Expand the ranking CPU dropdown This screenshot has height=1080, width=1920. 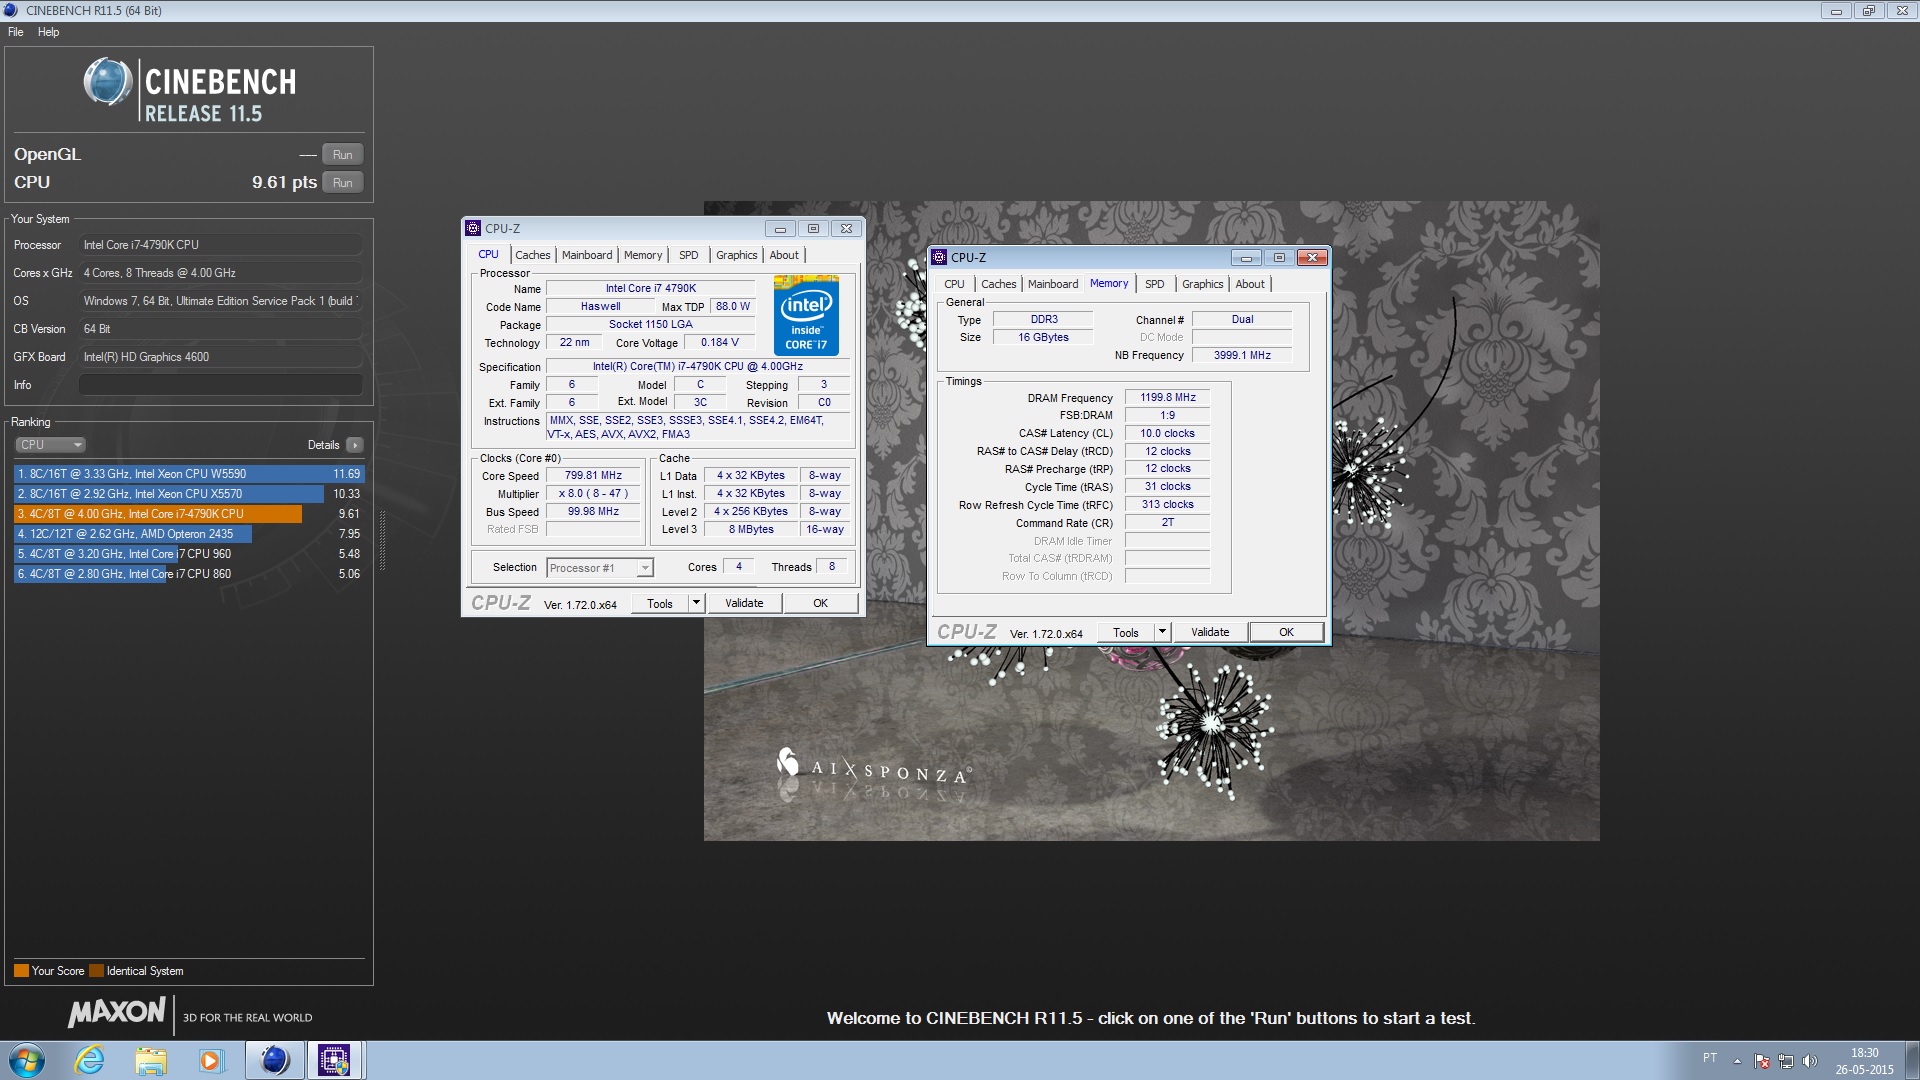point(50,445)
